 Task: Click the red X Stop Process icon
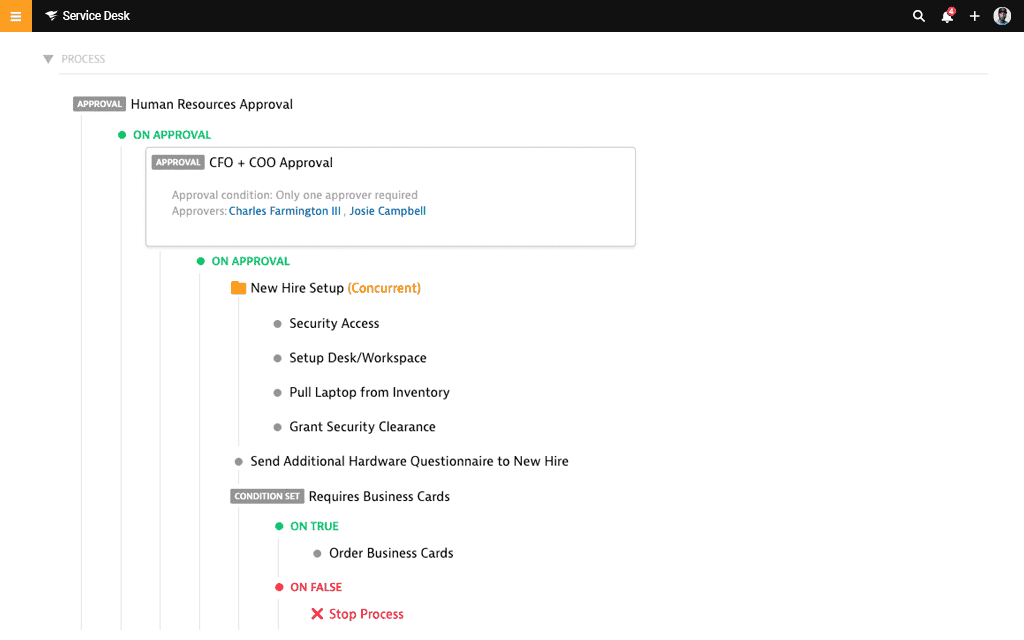tap(318, 613)
